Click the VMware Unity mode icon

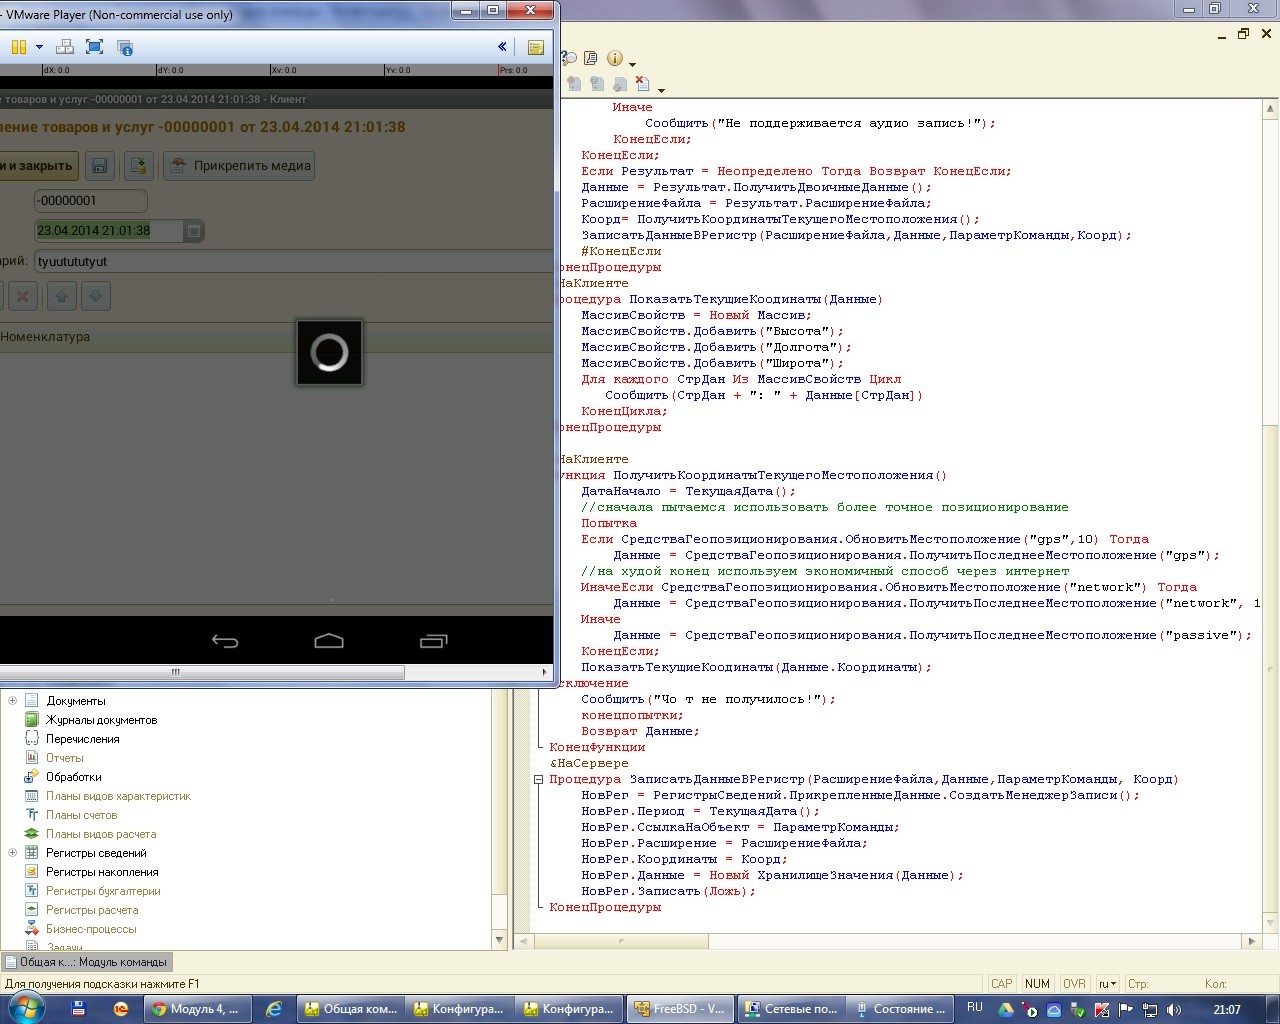click(x=125, y=47)
